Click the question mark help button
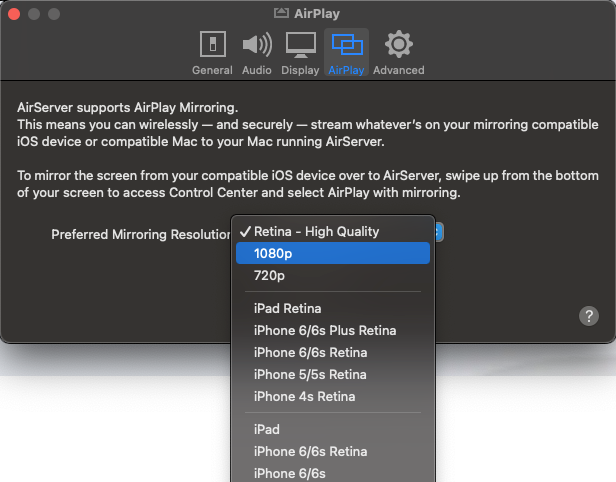Image resolution: width=616 pixels, height=482 pixels. [x=589, y=315]
